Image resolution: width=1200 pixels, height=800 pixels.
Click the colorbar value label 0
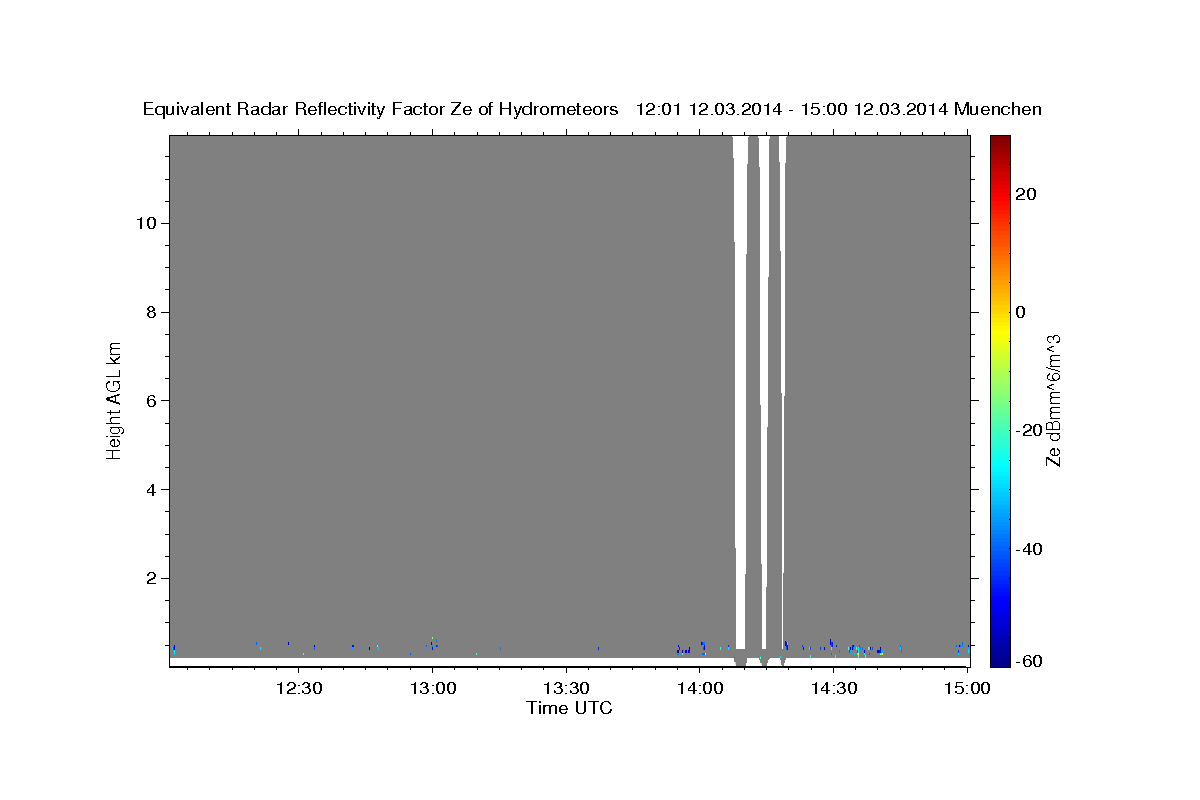(x=1021, y=312)
